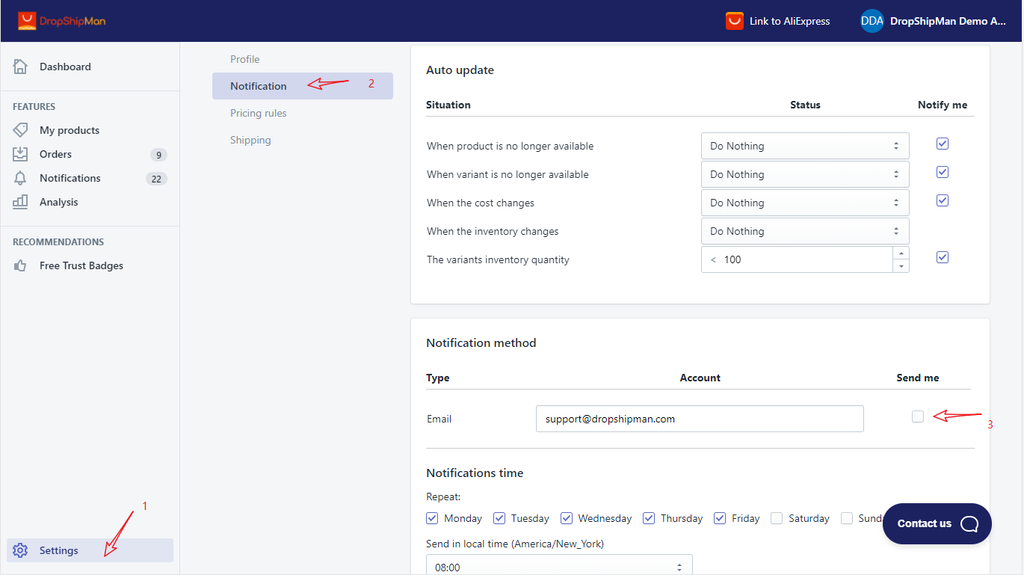Viewport: 1024px width, 575px height.
Task: Click the AliExpress shopping bag icon
Action: tap(734, 21)
